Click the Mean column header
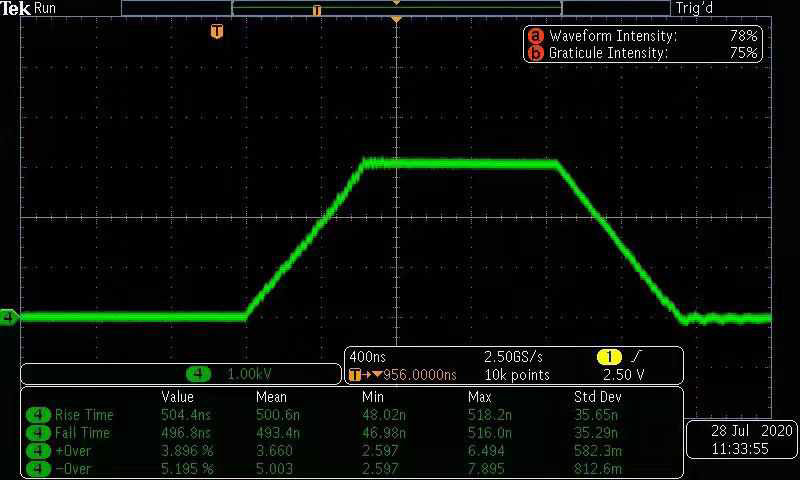Viewport: 800px width, 480px height. 271,397
